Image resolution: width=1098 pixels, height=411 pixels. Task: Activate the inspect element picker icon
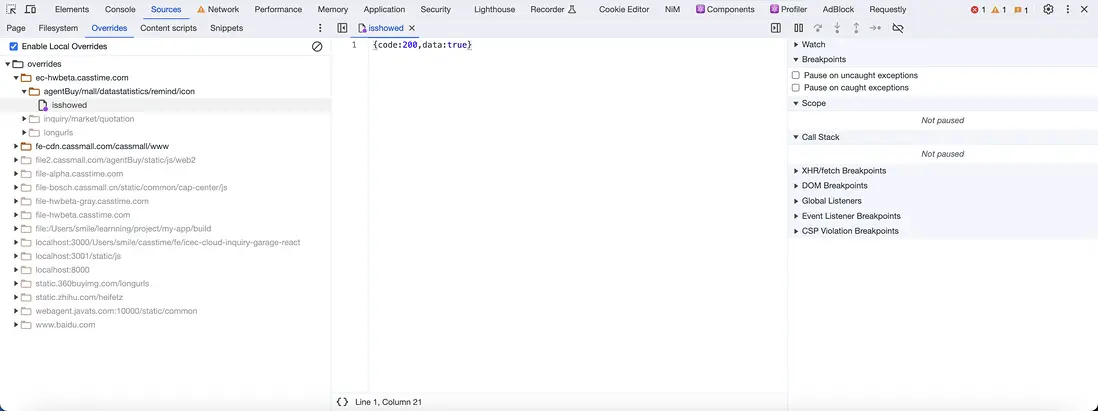(11, 9)
